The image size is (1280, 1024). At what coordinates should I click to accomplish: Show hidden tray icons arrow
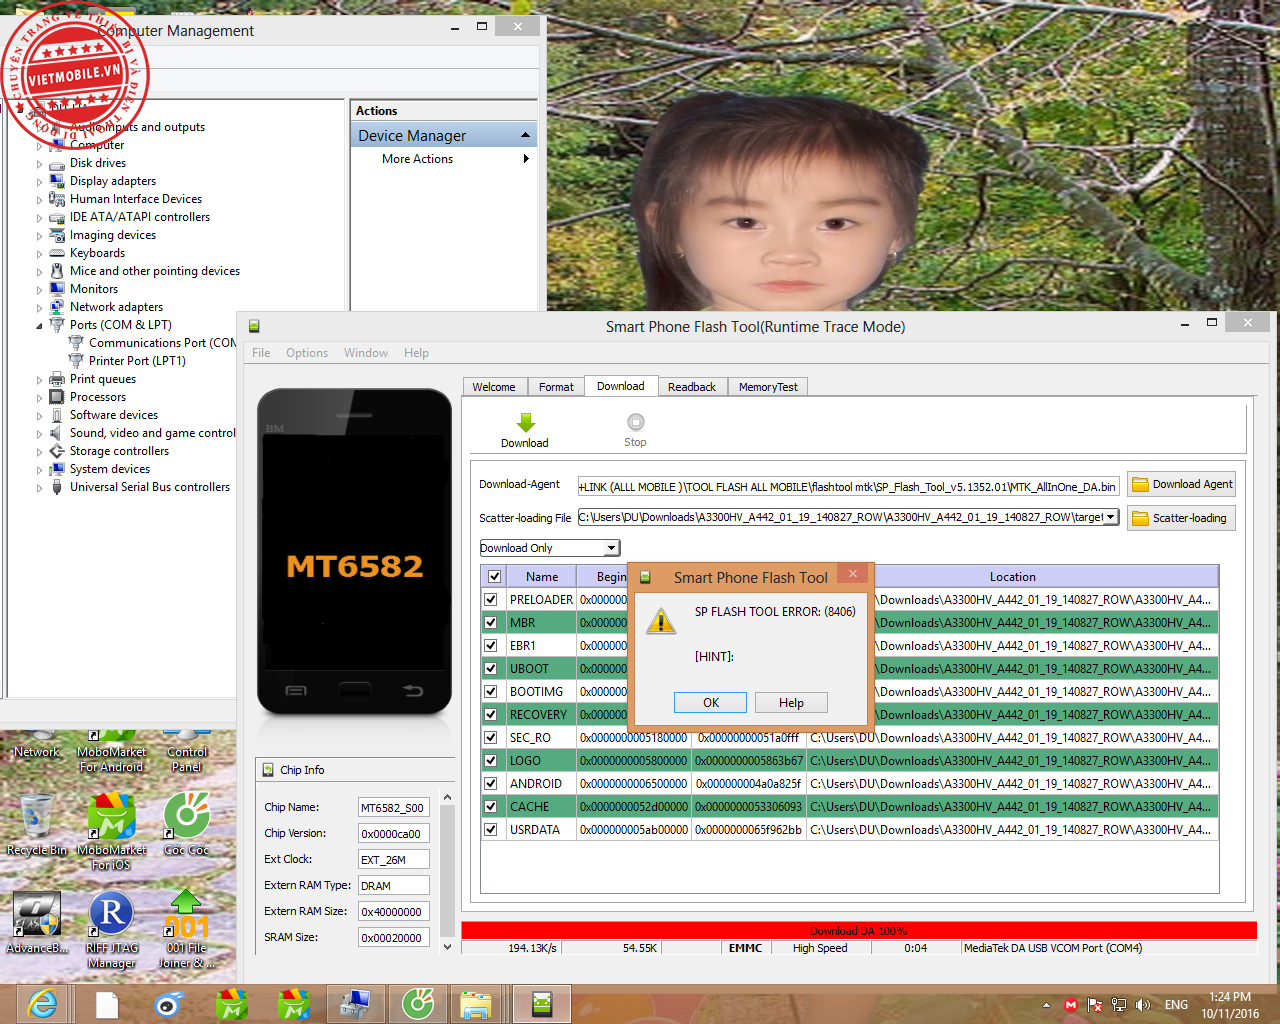tap(1046, 1005)
